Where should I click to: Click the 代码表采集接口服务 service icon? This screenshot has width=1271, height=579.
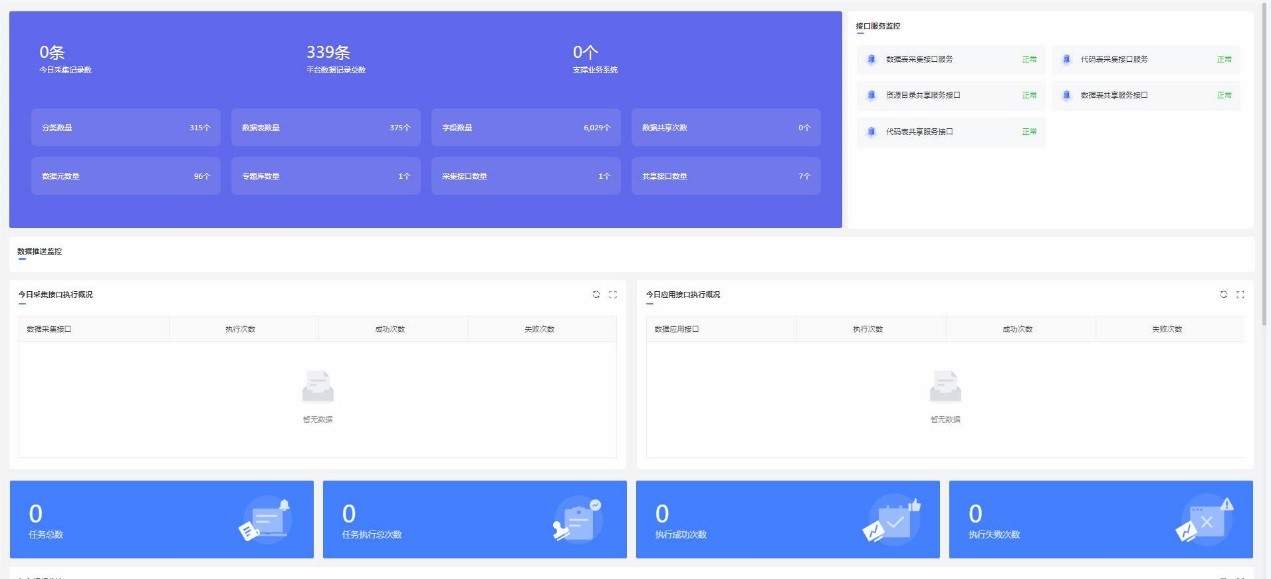[1066, 60]
